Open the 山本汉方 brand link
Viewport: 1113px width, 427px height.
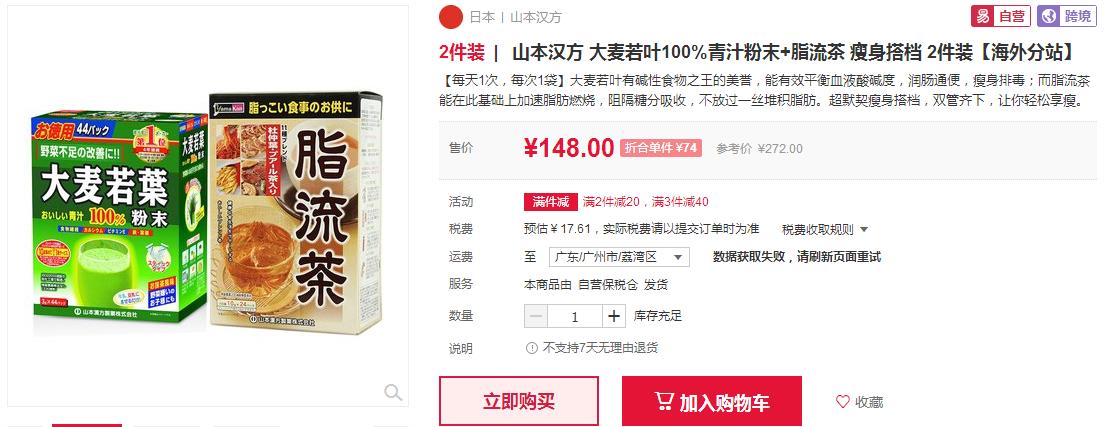(536, 17)
